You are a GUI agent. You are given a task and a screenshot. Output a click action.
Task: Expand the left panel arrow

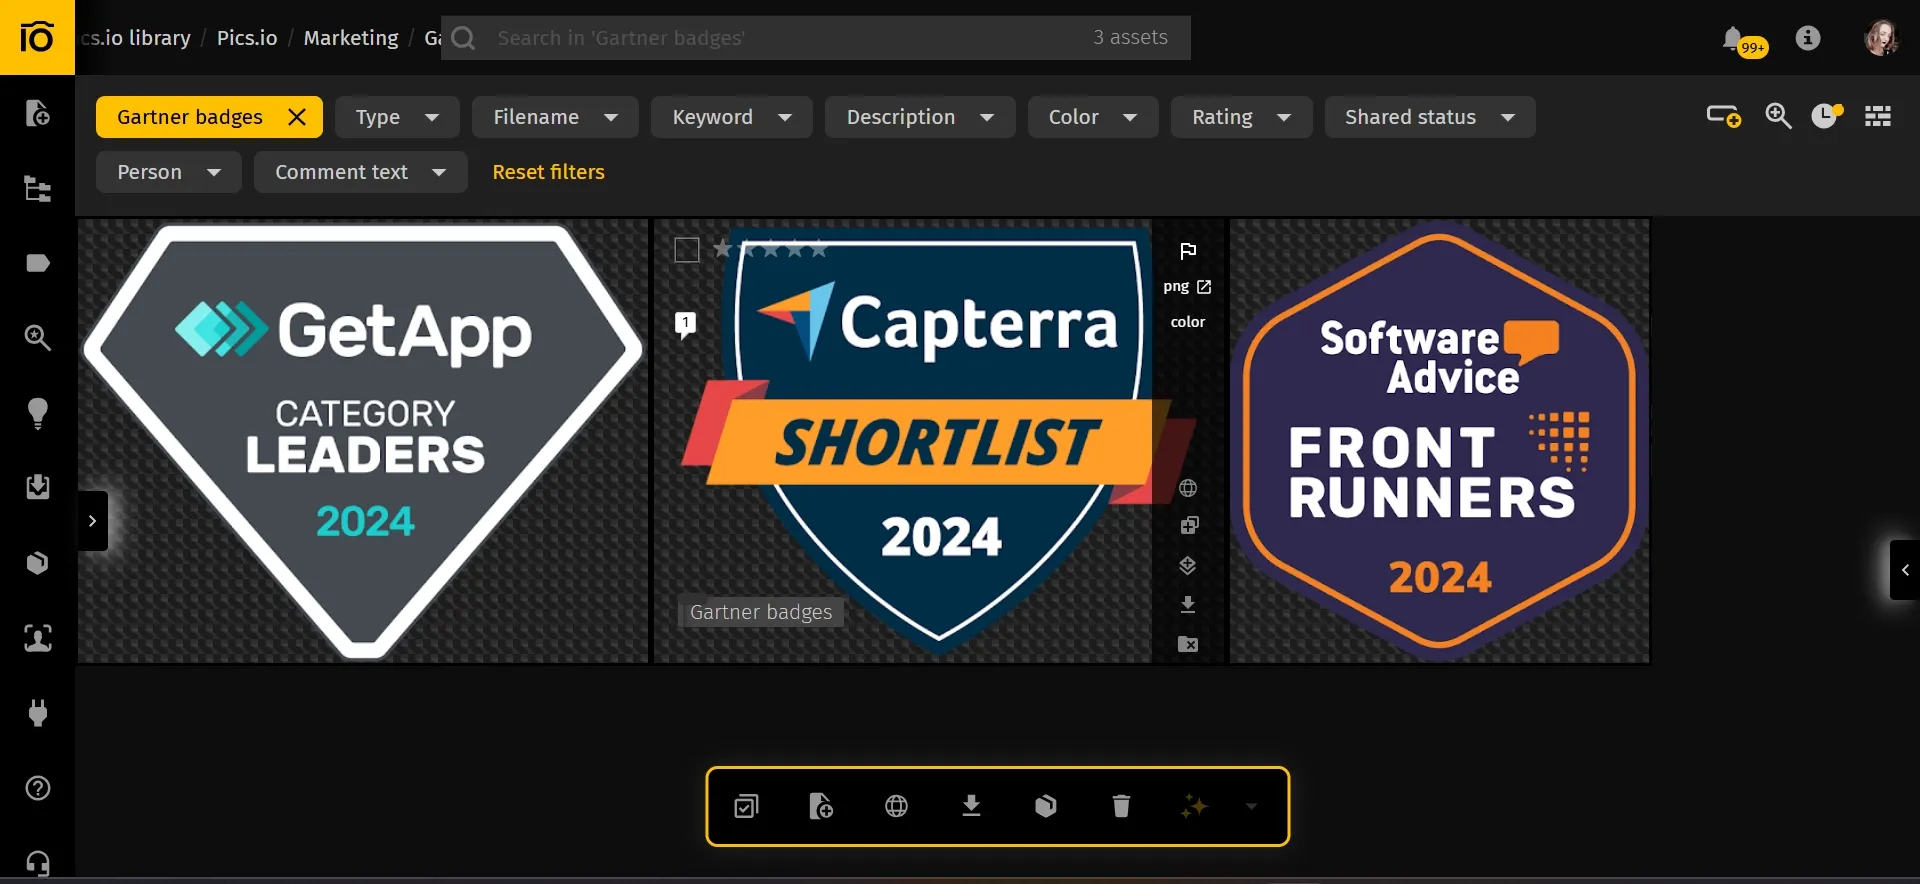click(x=92, y=521)
